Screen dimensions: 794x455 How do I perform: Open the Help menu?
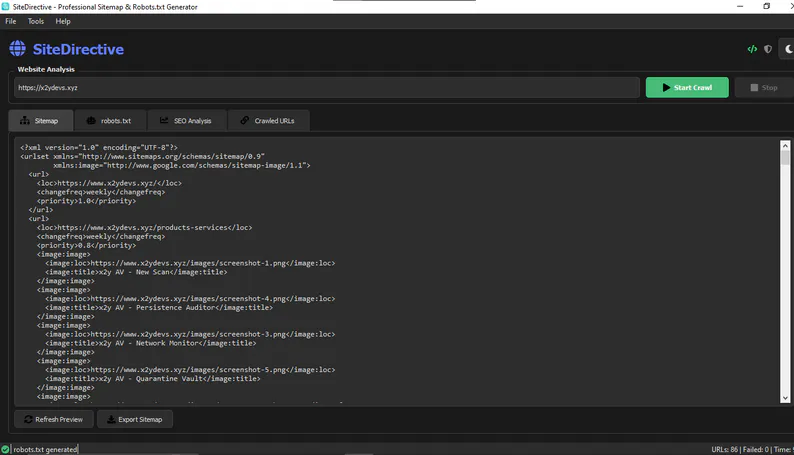tap(63, 21)
